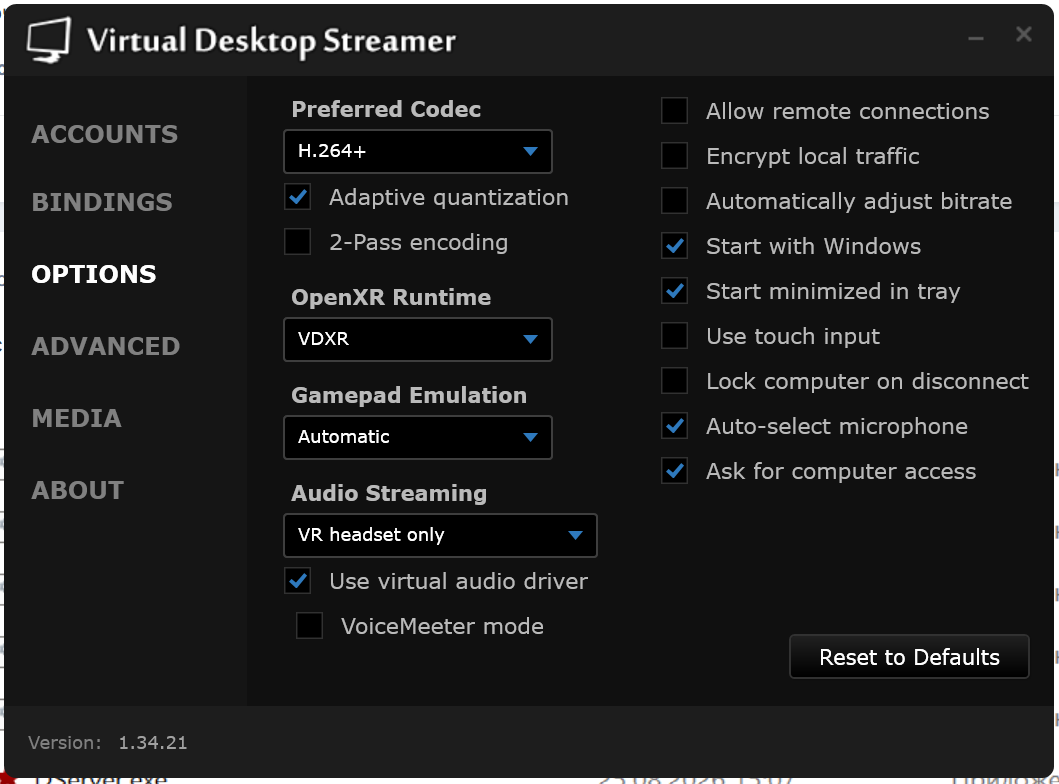Uncheck Auto-select microphone
Viewport: 1059px width, 784px height.
pyautogui.click(x=675, y=426)
